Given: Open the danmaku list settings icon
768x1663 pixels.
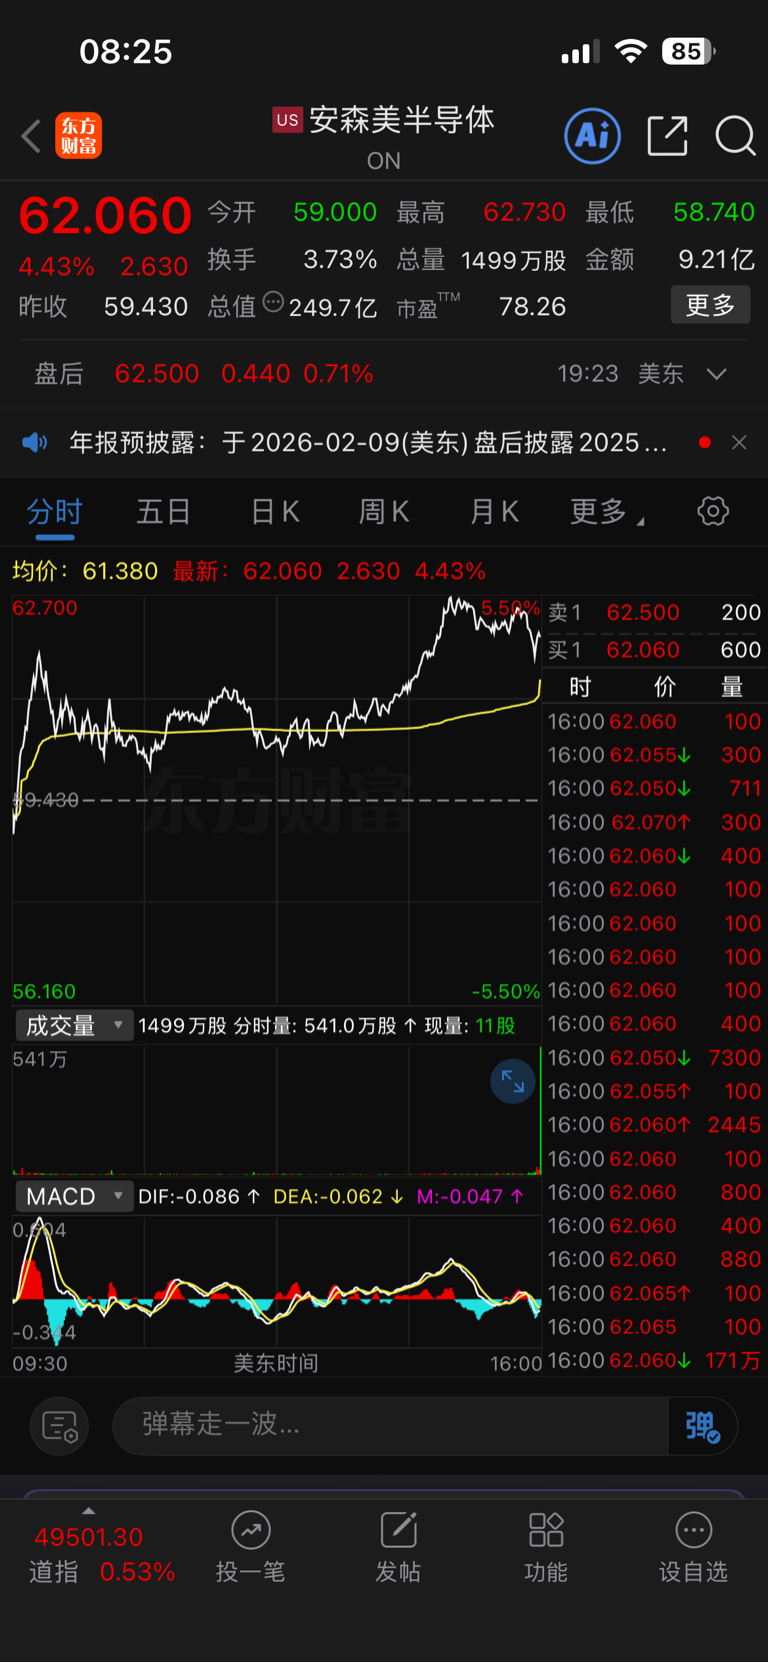Looking at the screenshot, I should (x=60, y=1426).
